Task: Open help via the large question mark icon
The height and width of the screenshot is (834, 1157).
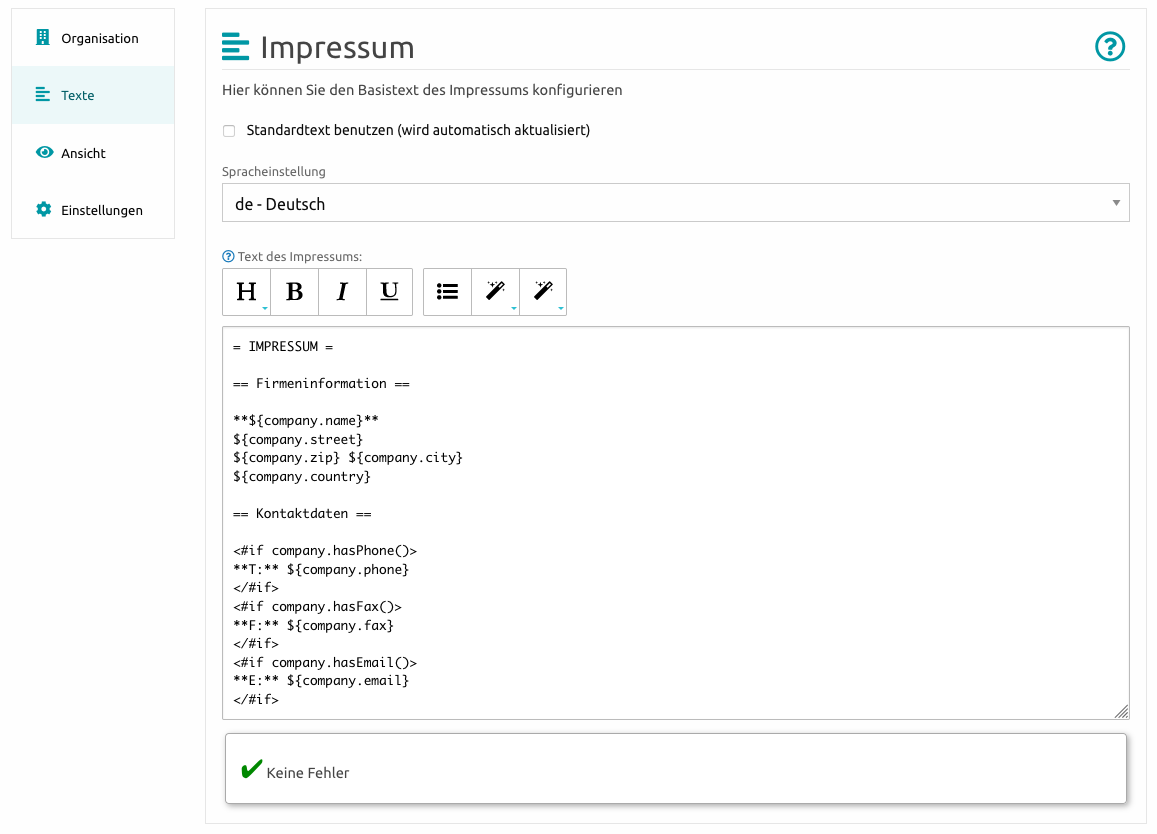Action: tap(1110, 46)
